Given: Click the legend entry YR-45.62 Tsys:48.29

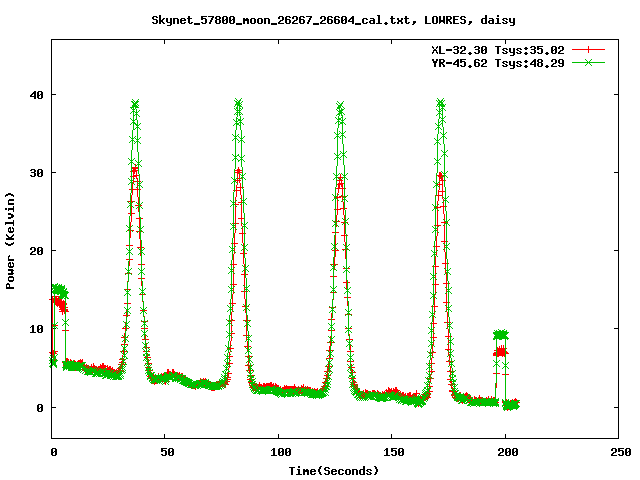Looking at the screenshot, I should click(498, 63).
